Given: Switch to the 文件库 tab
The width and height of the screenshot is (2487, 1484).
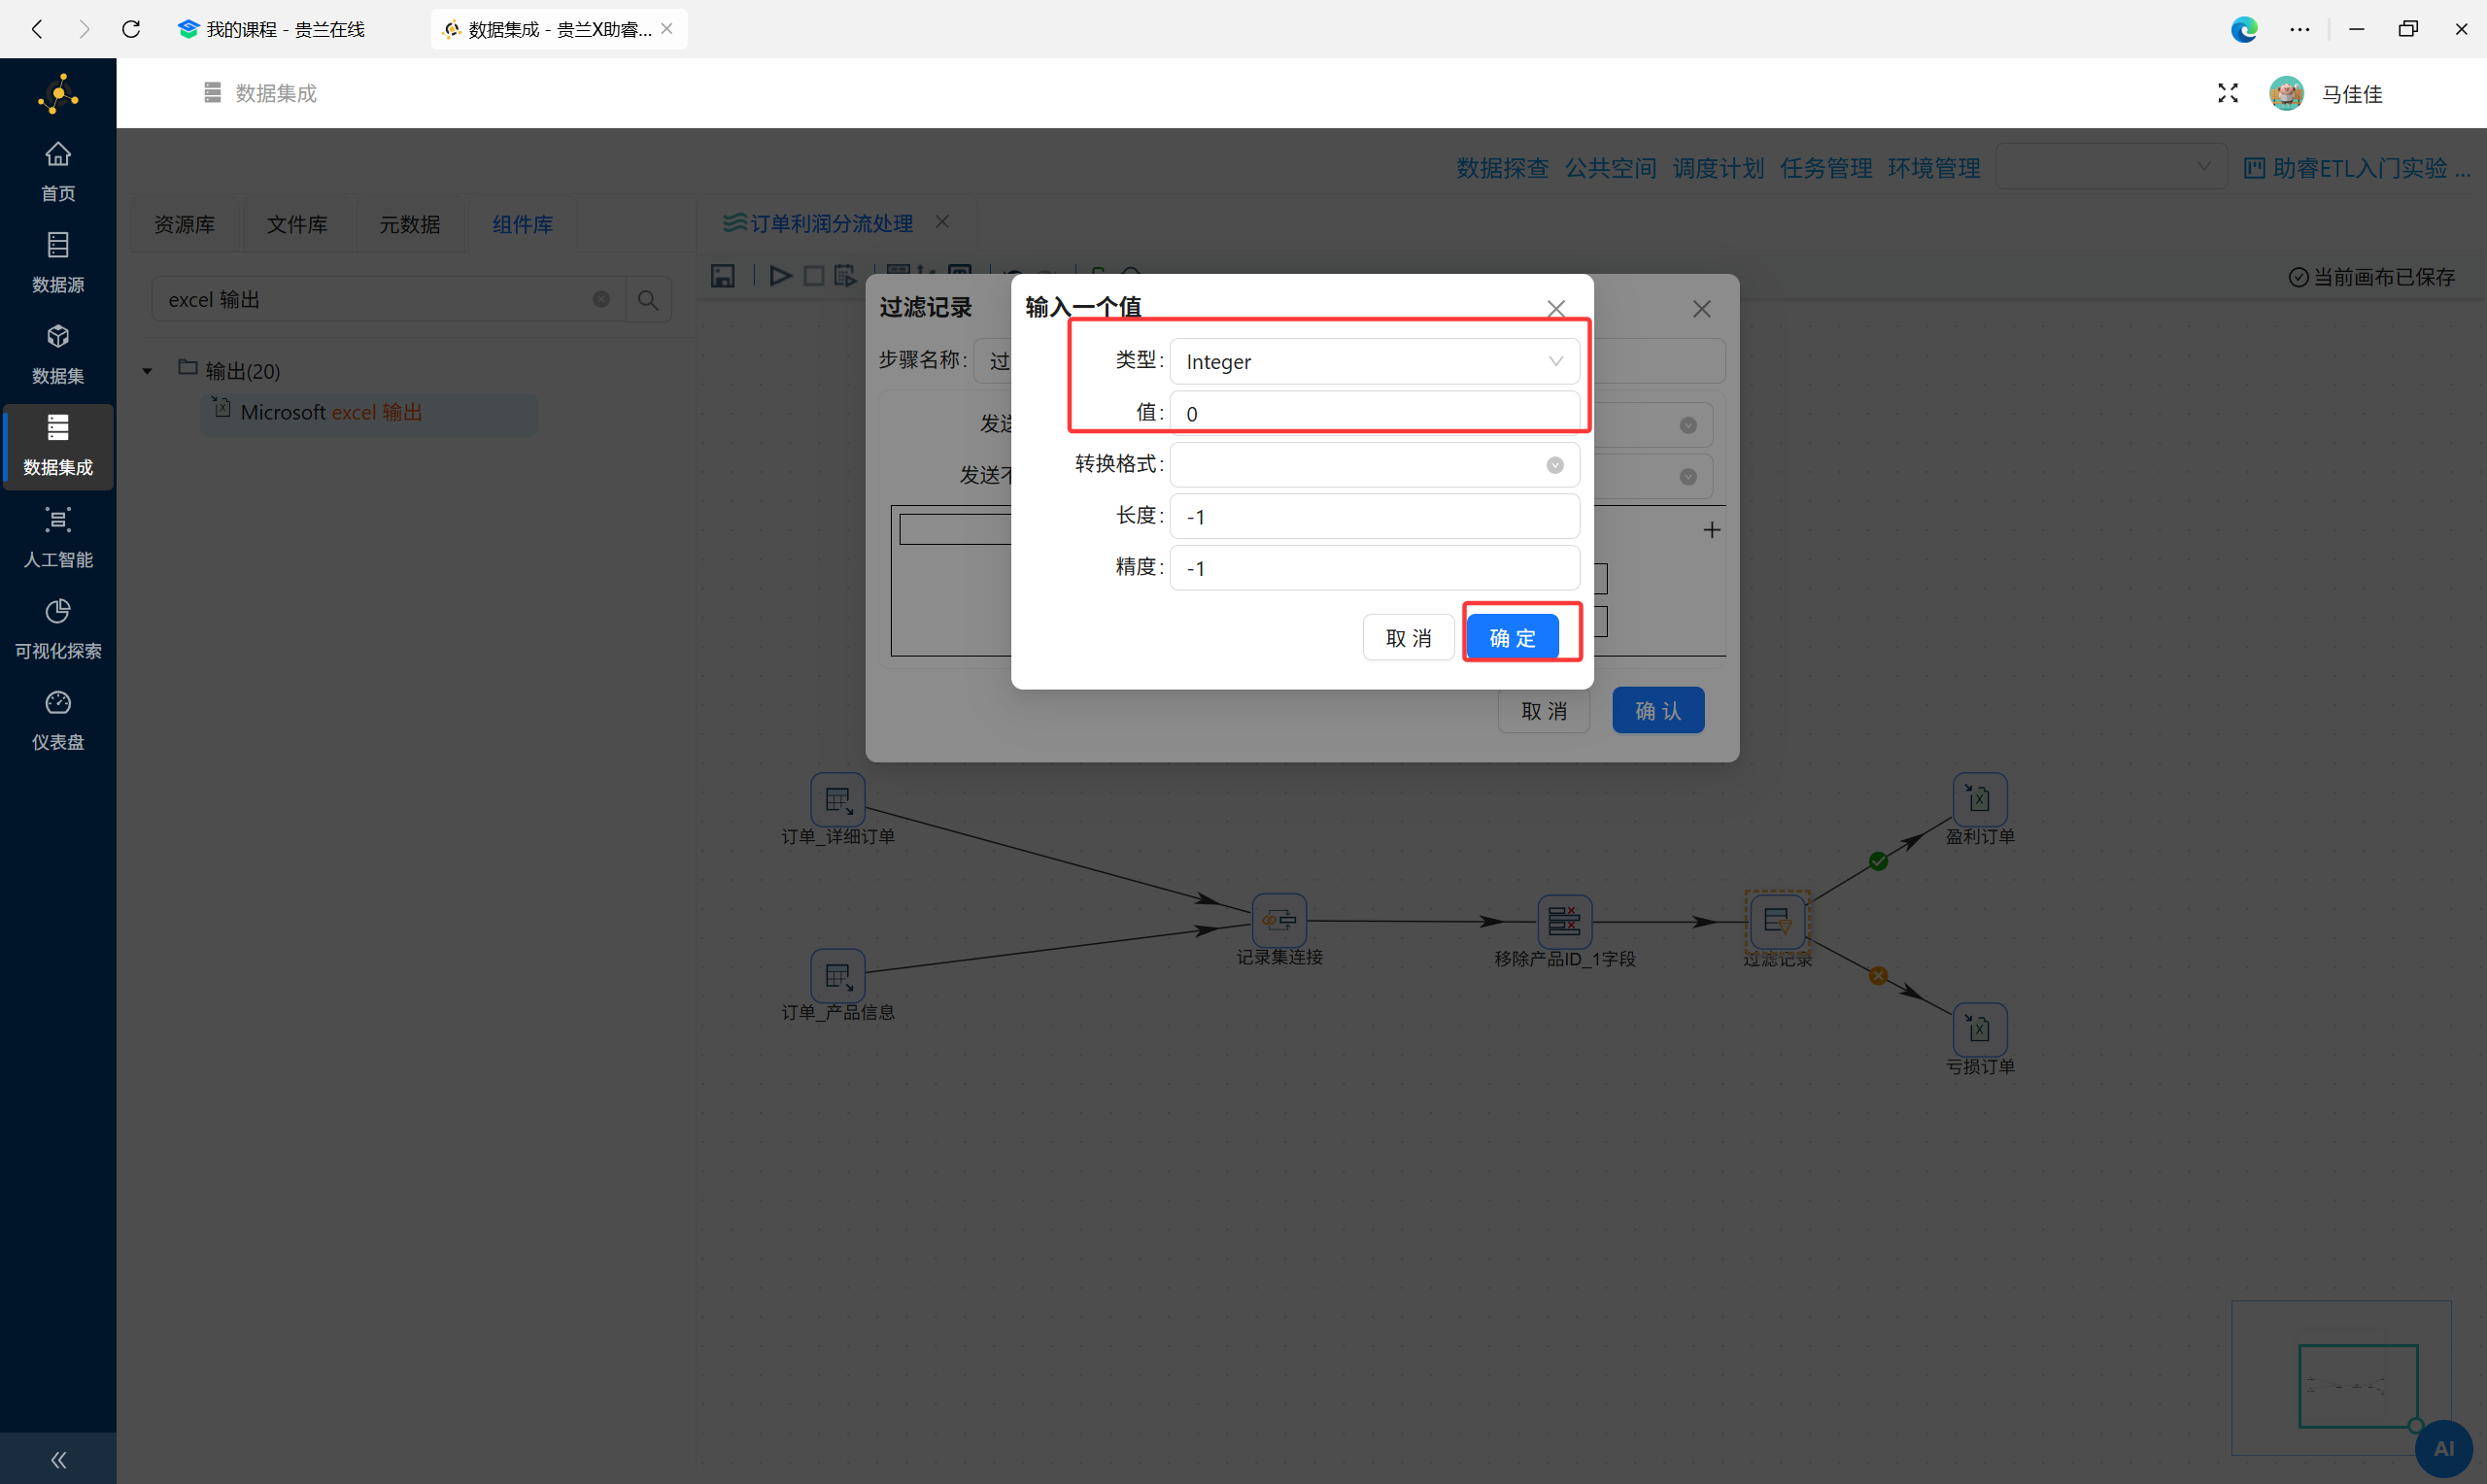Looking at the screenshot, I should [297, 224].
